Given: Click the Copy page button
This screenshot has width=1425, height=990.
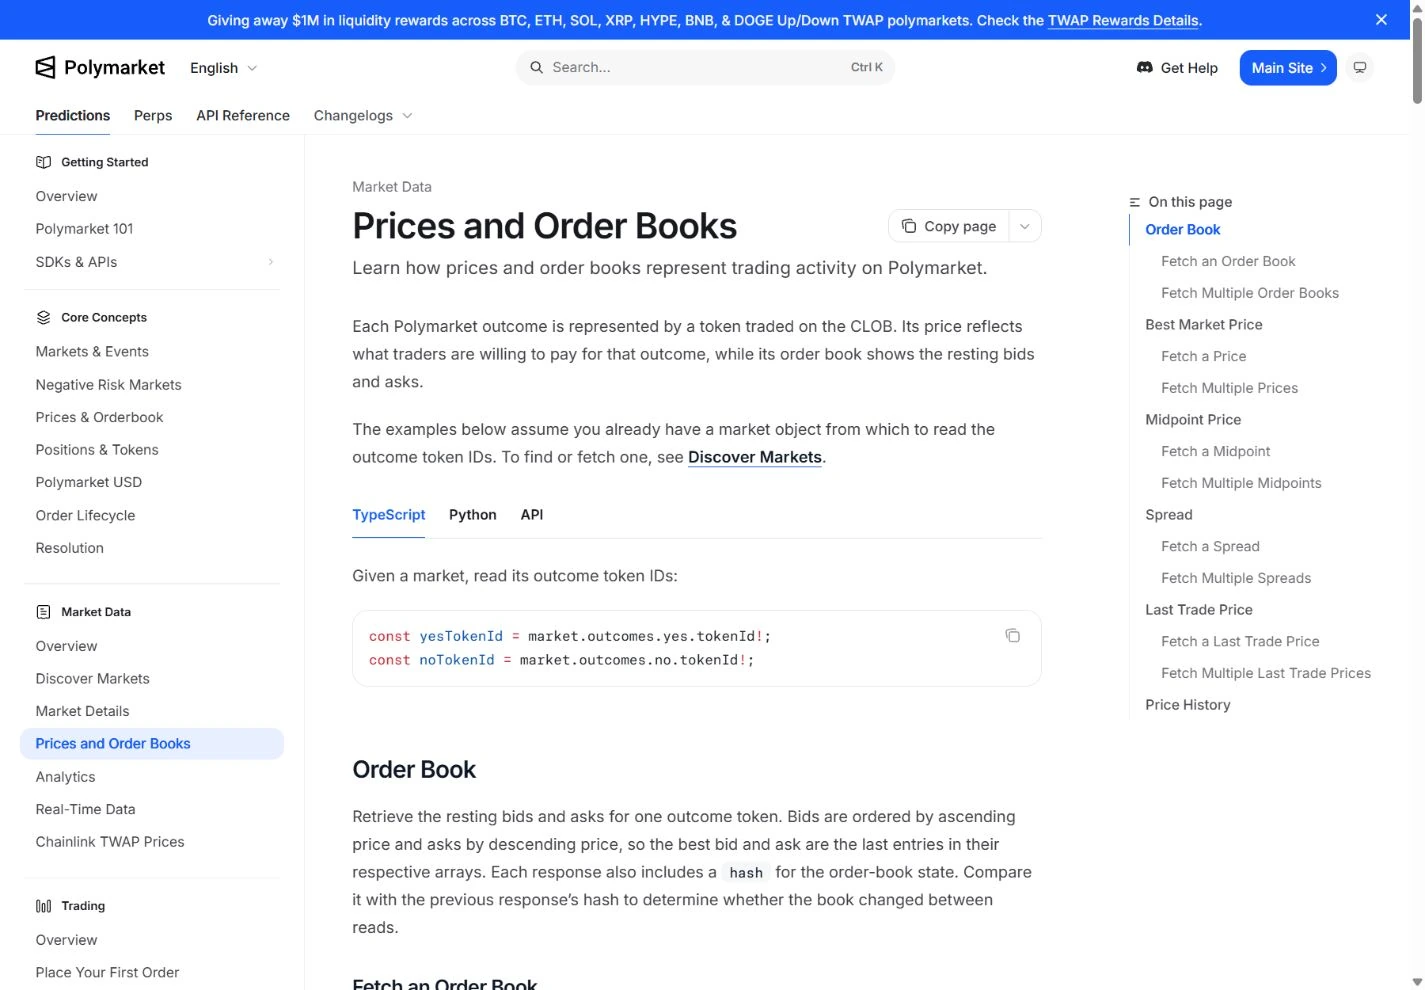Looking at the screenshot, I should 949,226.
